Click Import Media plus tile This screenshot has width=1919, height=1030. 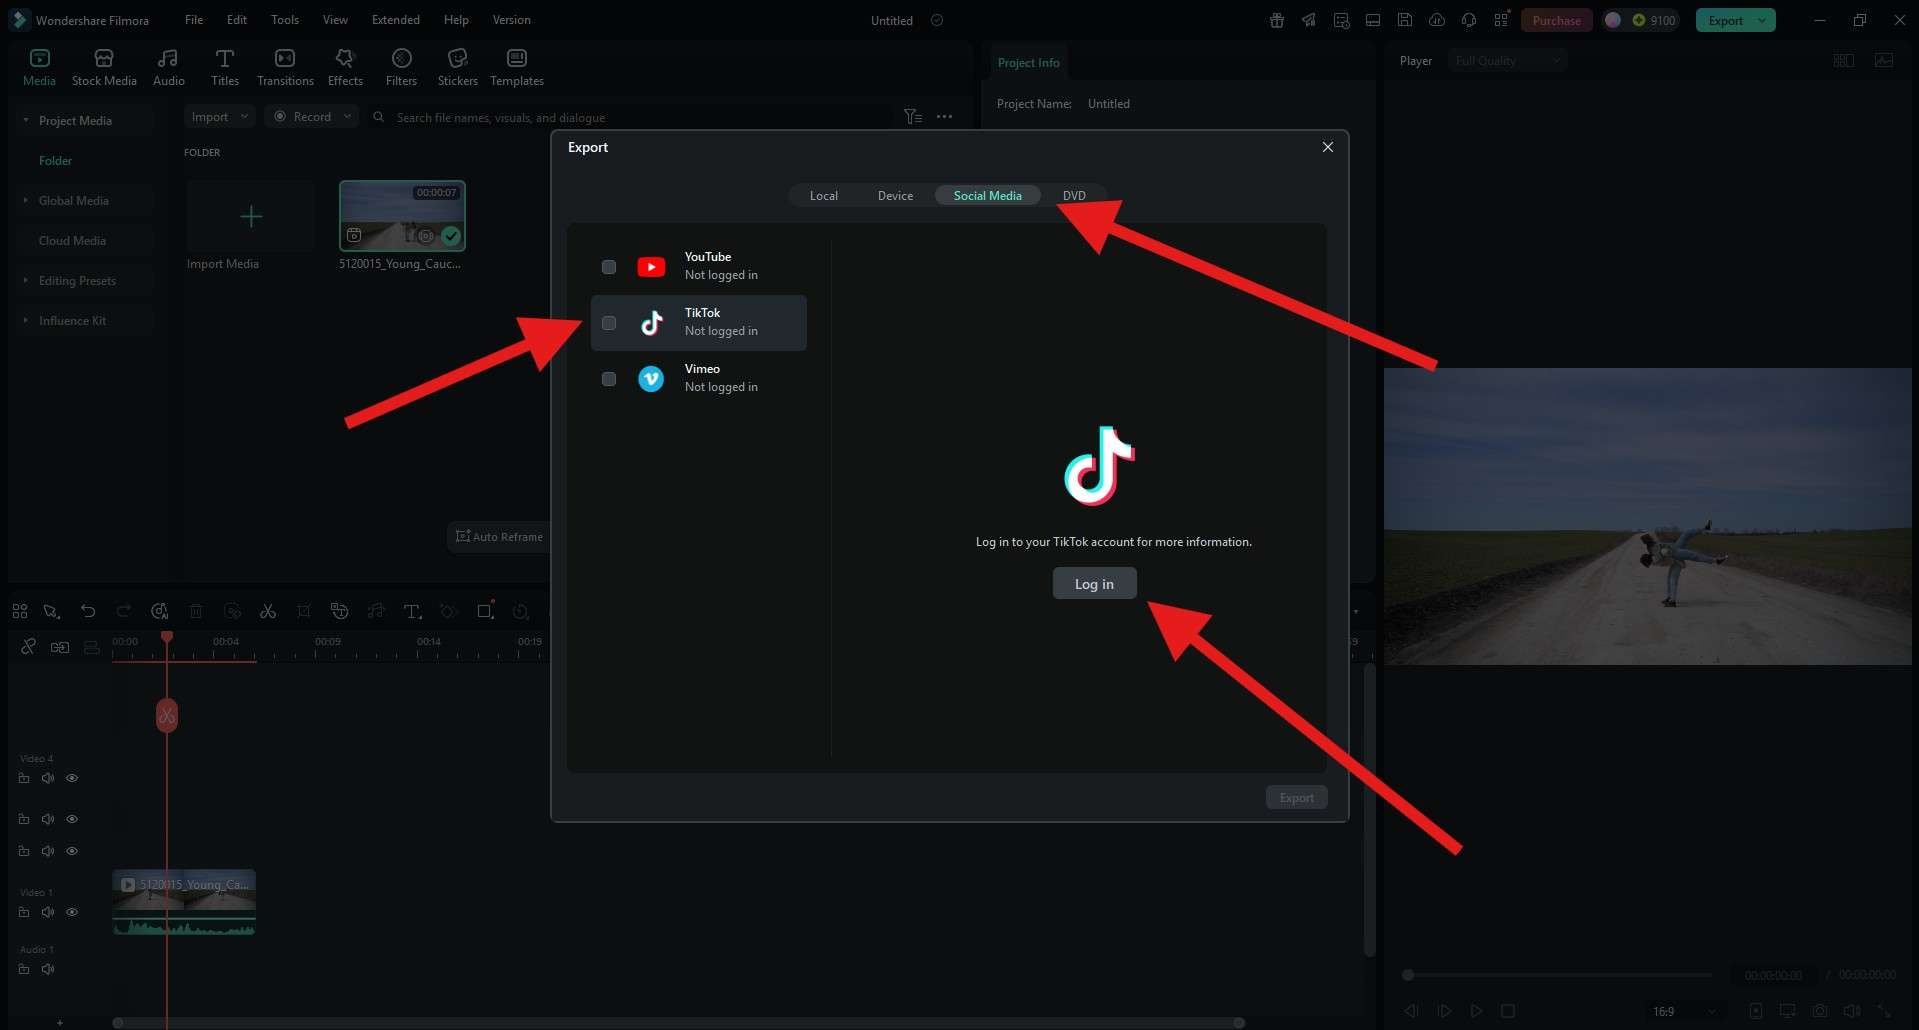tap(251, 216)
